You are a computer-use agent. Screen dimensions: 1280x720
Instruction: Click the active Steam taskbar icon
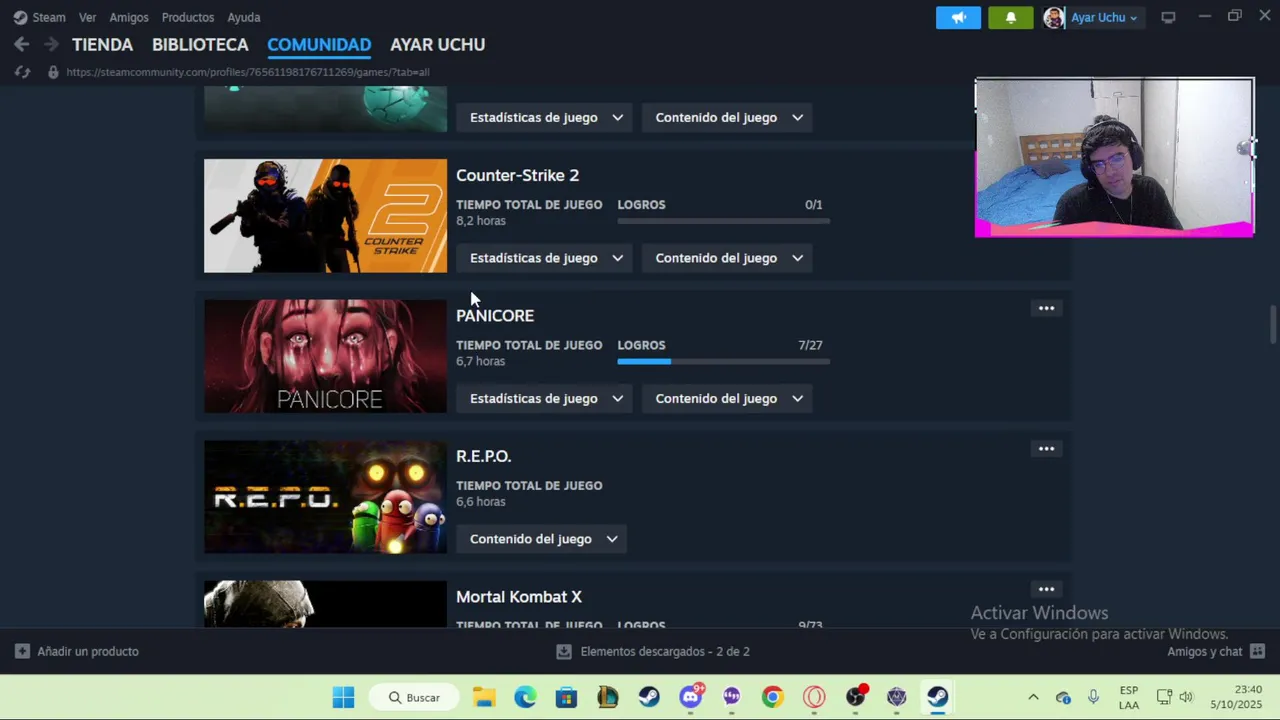click(x=937, y=697)
